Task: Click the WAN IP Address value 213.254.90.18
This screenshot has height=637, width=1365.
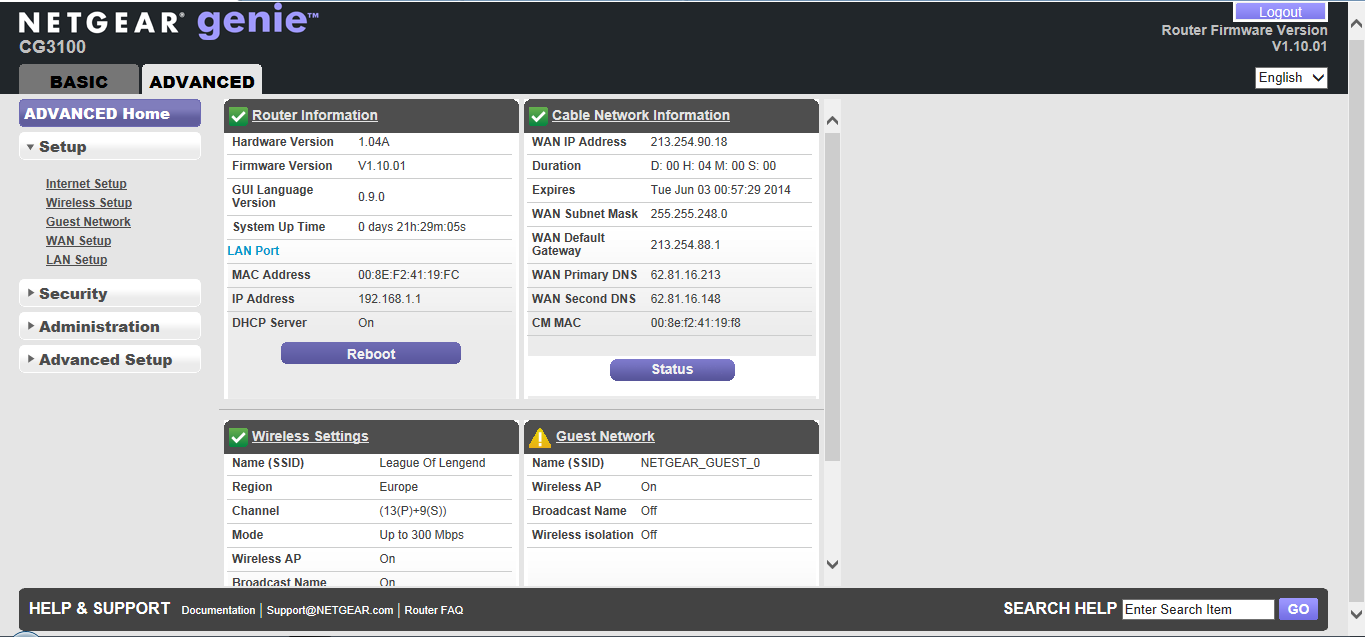Action: [x=689, y=142]
